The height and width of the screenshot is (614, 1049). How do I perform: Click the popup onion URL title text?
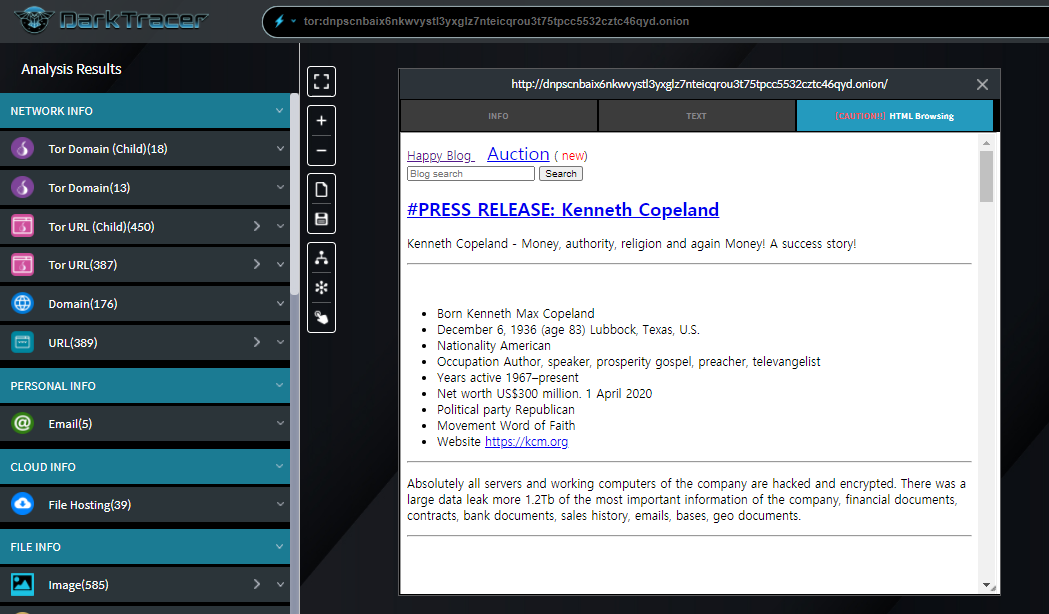click(x=699, y=84)
